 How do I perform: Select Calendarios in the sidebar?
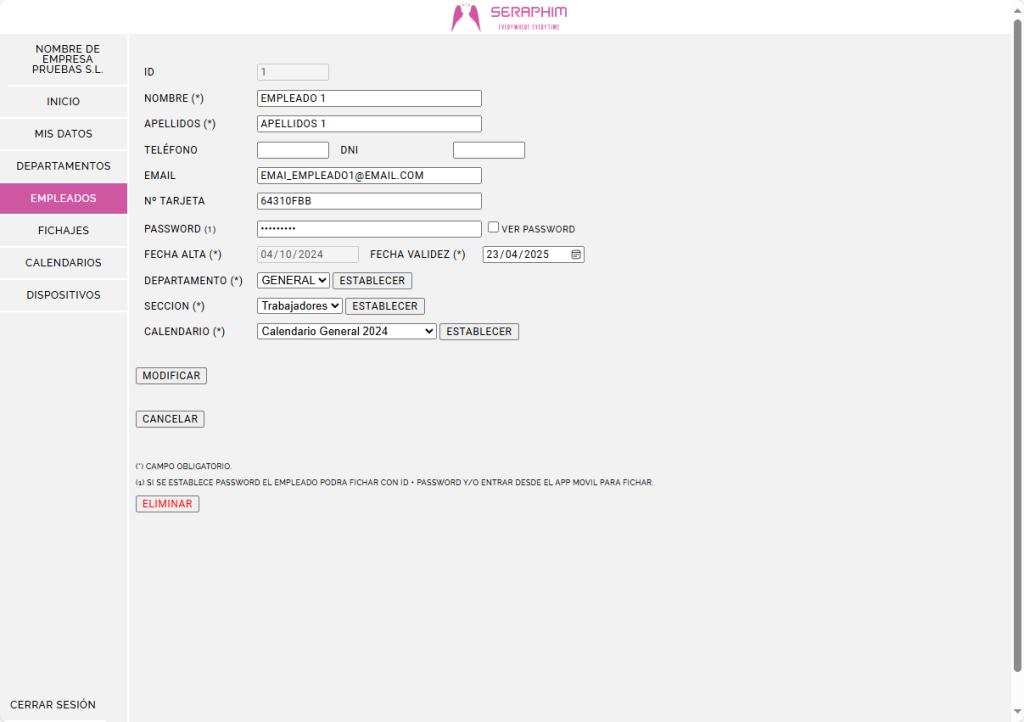(63, 263)
